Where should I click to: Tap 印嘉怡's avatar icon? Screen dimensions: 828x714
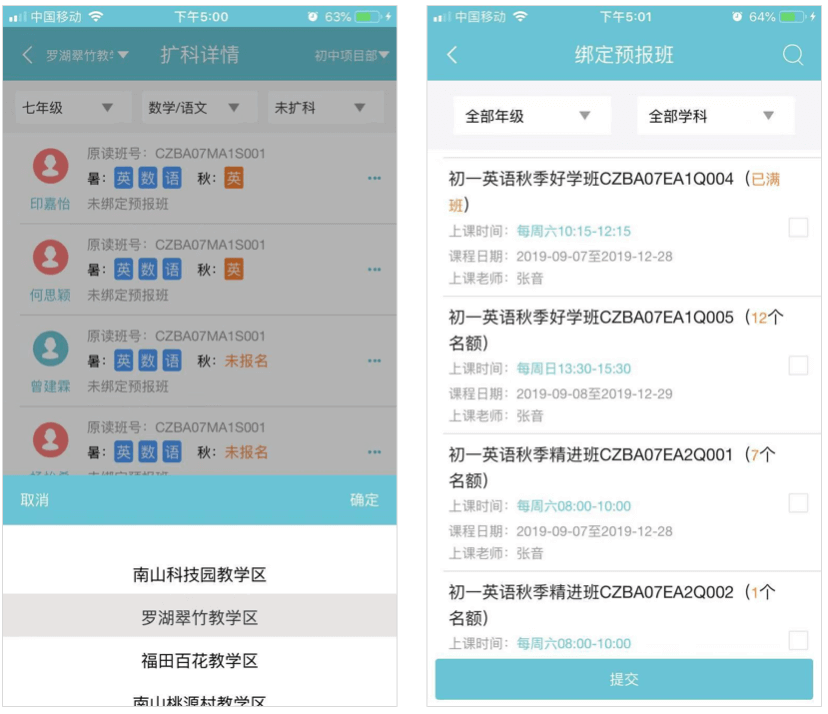pyautogui.click(x=50, y=167)
